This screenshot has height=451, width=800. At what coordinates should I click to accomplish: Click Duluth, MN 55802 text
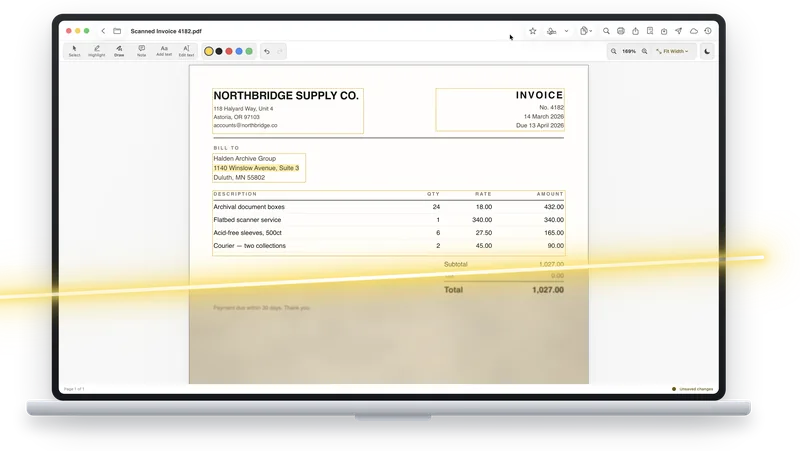[x=239, y=178]
